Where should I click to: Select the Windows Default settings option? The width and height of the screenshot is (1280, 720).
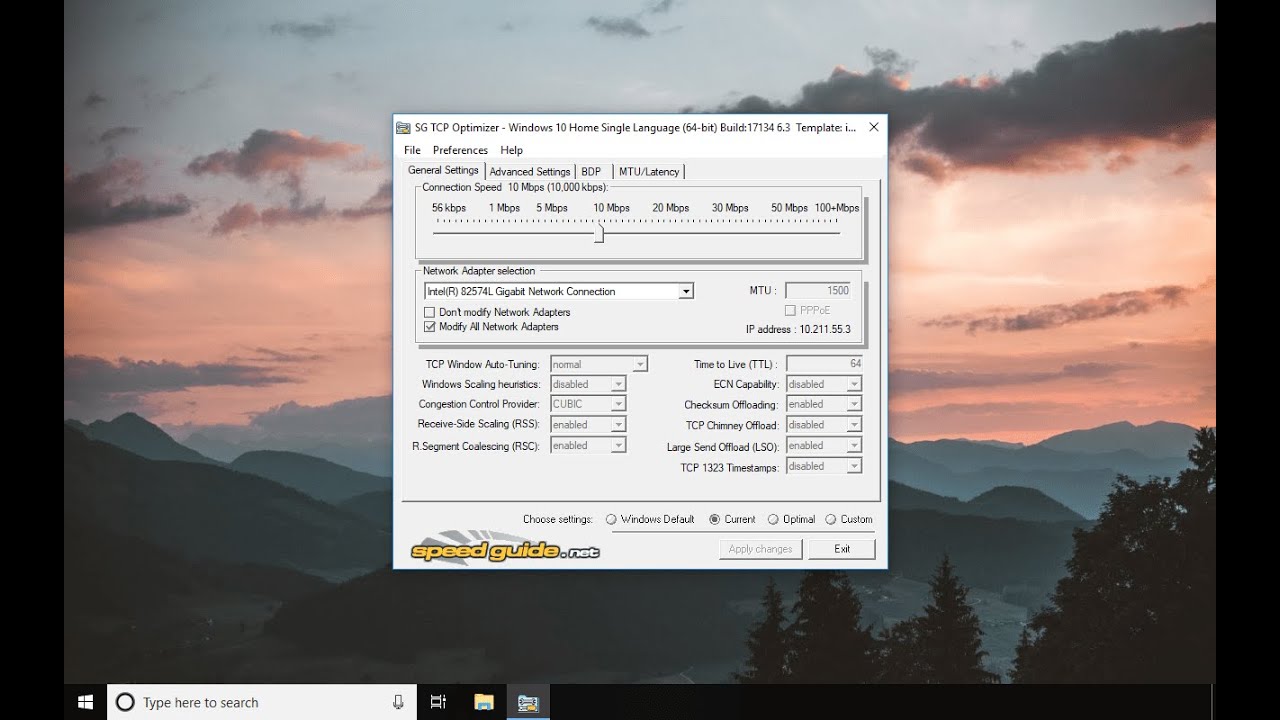611,519
